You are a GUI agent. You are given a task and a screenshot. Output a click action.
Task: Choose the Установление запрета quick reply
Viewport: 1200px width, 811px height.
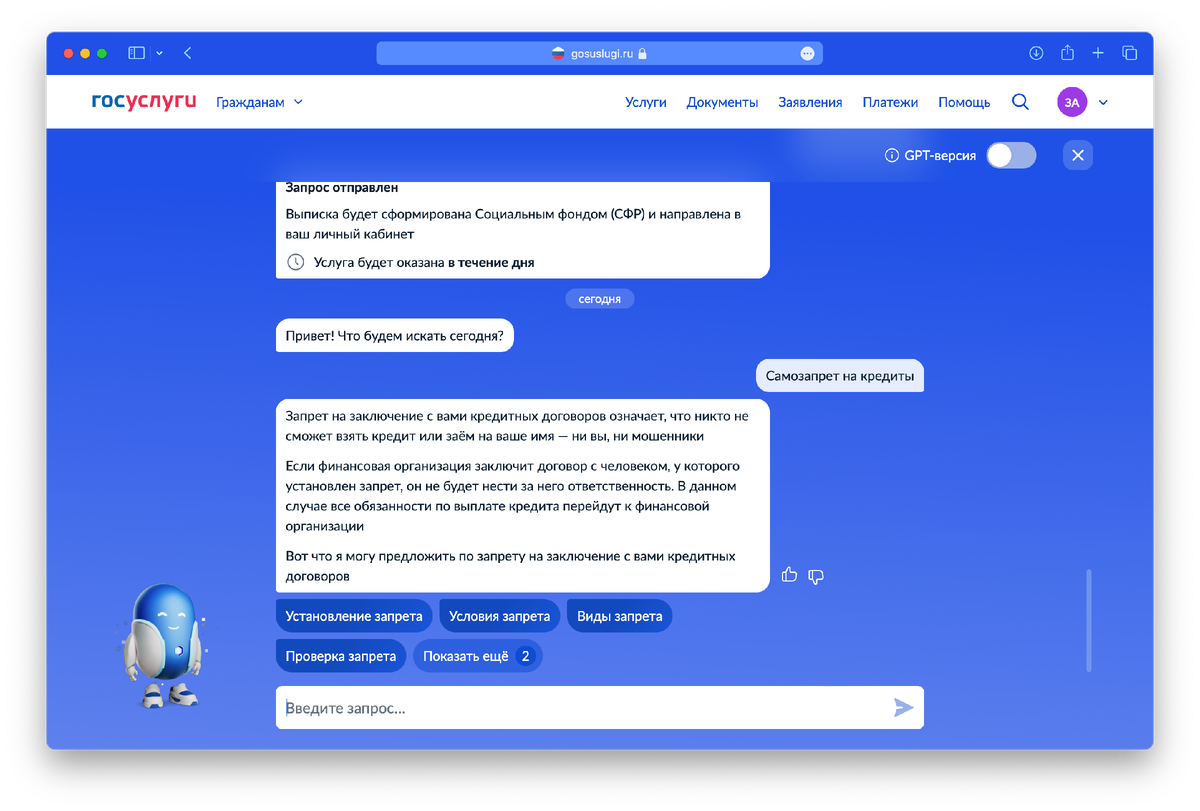(353, 615)
